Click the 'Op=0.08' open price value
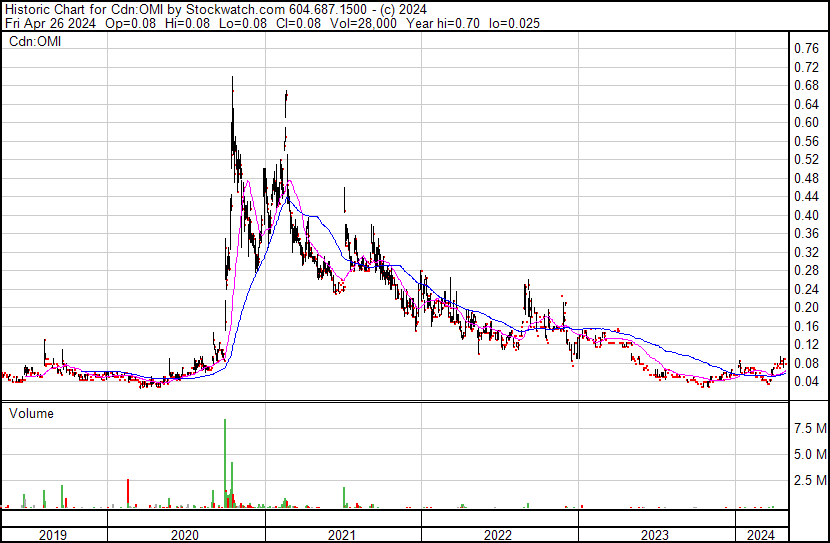The image size is (830, 543). click(130, 23)
